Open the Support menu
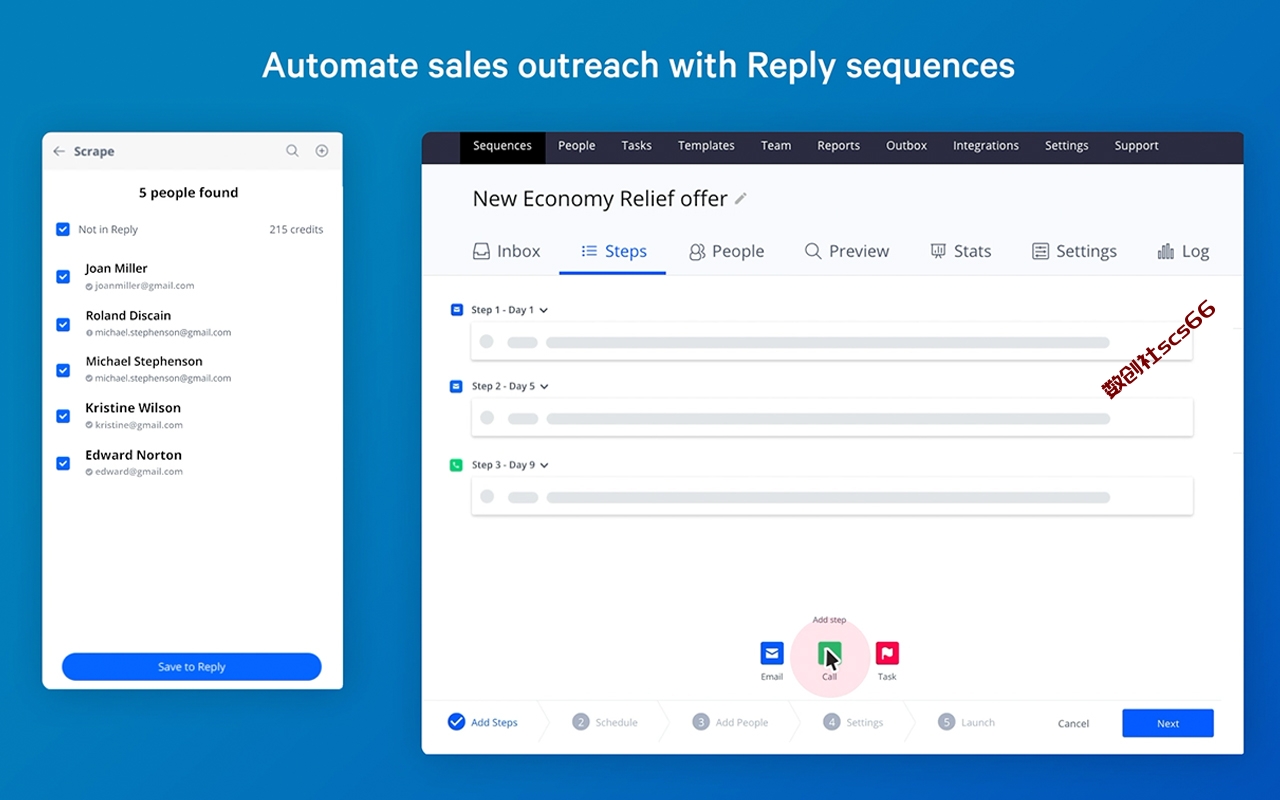This screenshot has width=1280, height=800. pos(1137,146)
